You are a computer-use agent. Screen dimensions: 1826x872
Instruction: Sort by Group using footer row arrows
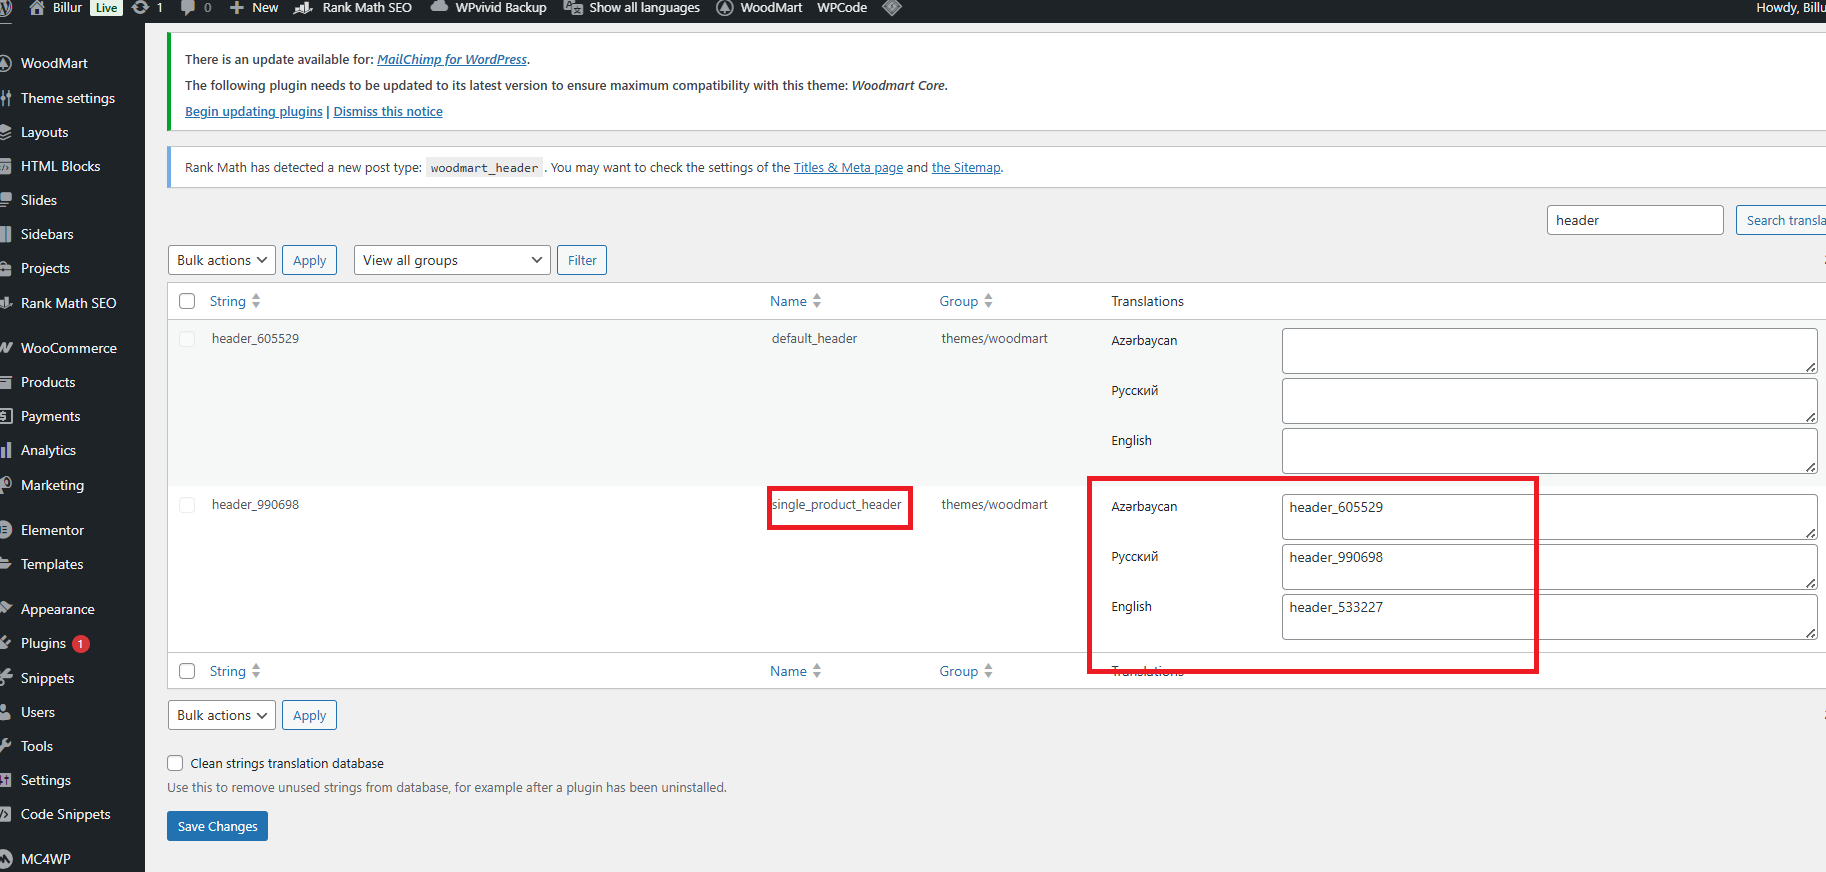click(988, 671)
